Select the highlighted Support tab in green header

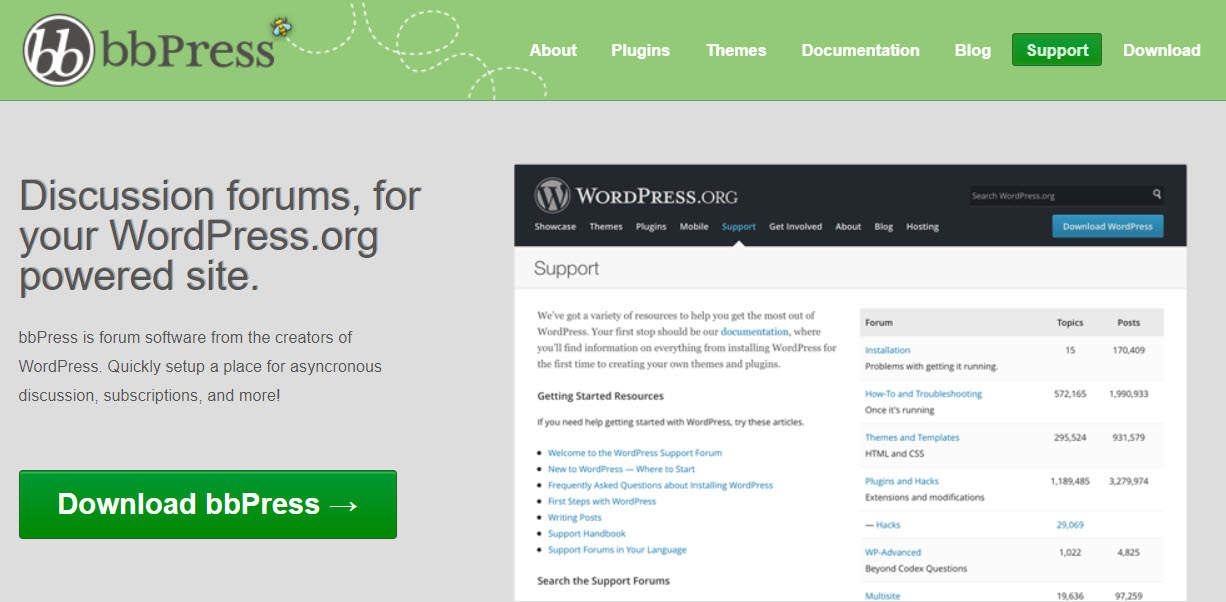pos(1056,50)
